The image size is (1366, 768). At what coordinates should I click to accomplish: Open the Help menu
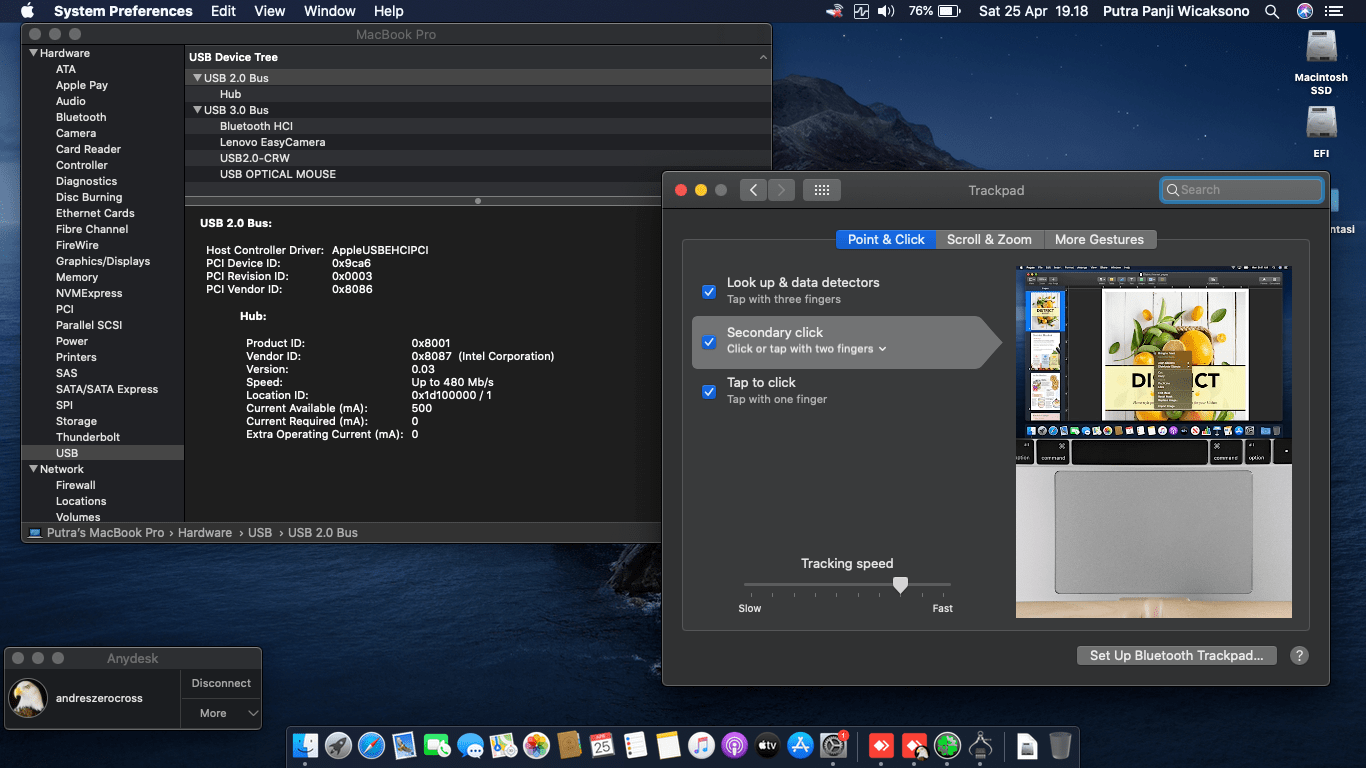[389, 11]
